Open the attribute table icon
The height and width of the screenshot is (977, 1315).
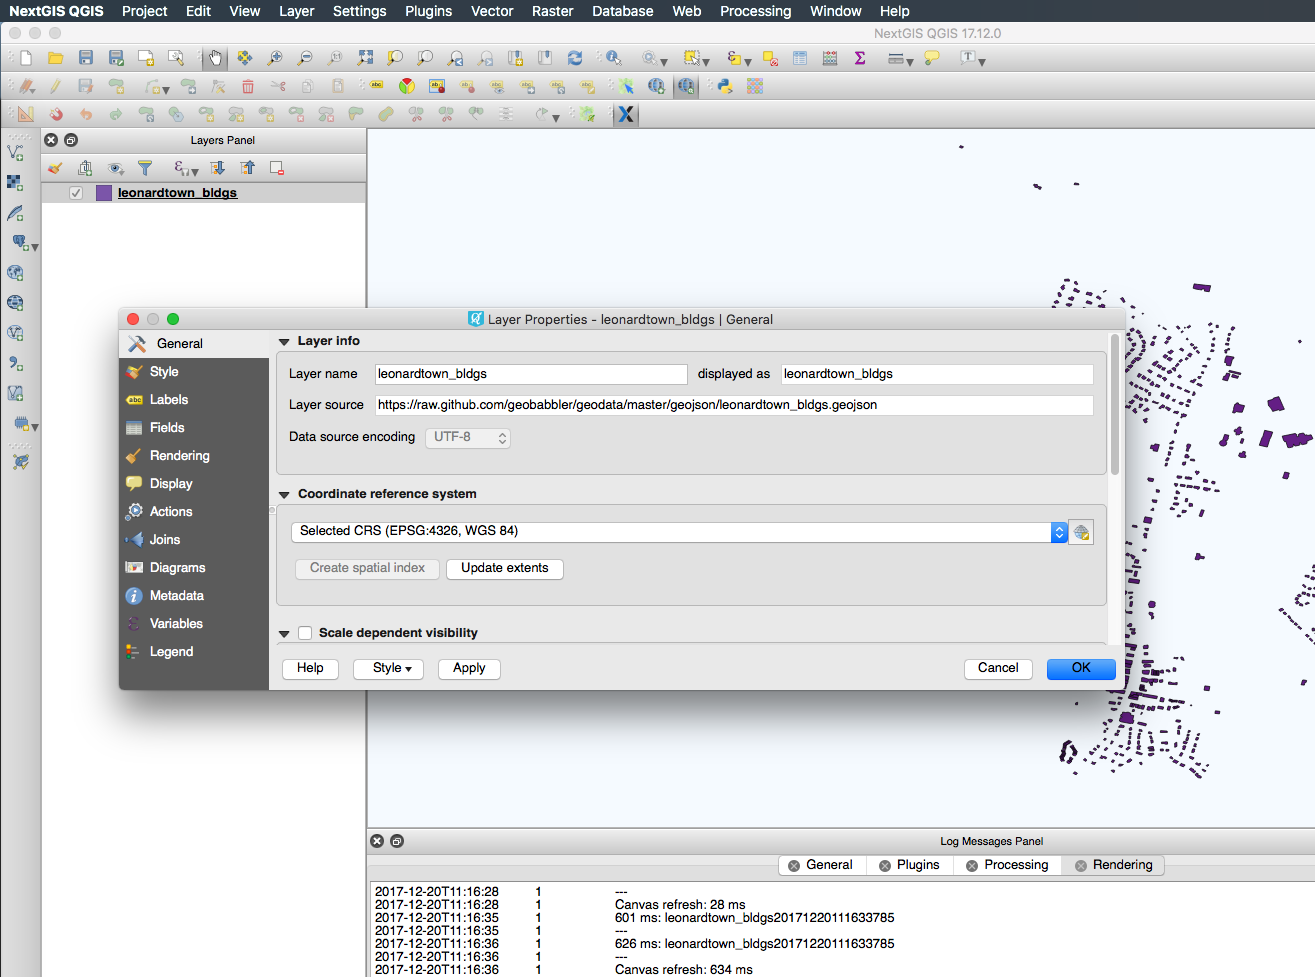[x=800, y=58]
